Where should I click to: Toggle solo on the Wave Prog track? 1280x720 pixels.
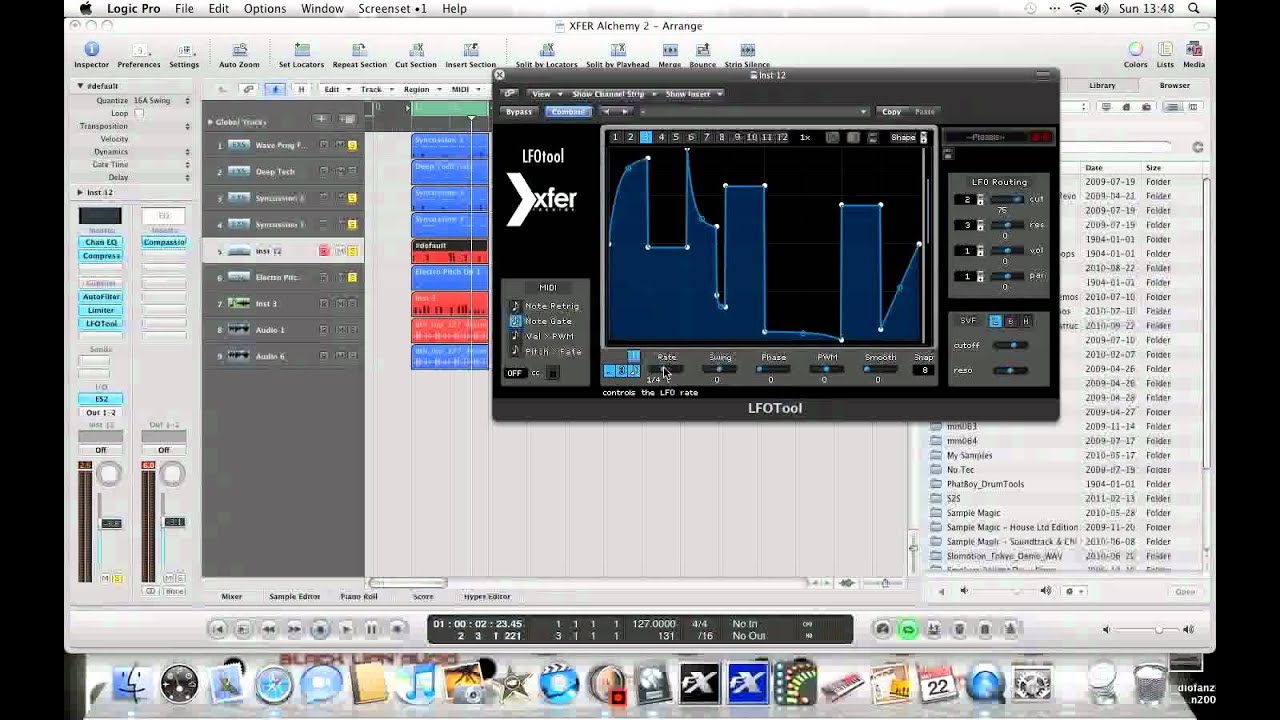coord(352,145)
